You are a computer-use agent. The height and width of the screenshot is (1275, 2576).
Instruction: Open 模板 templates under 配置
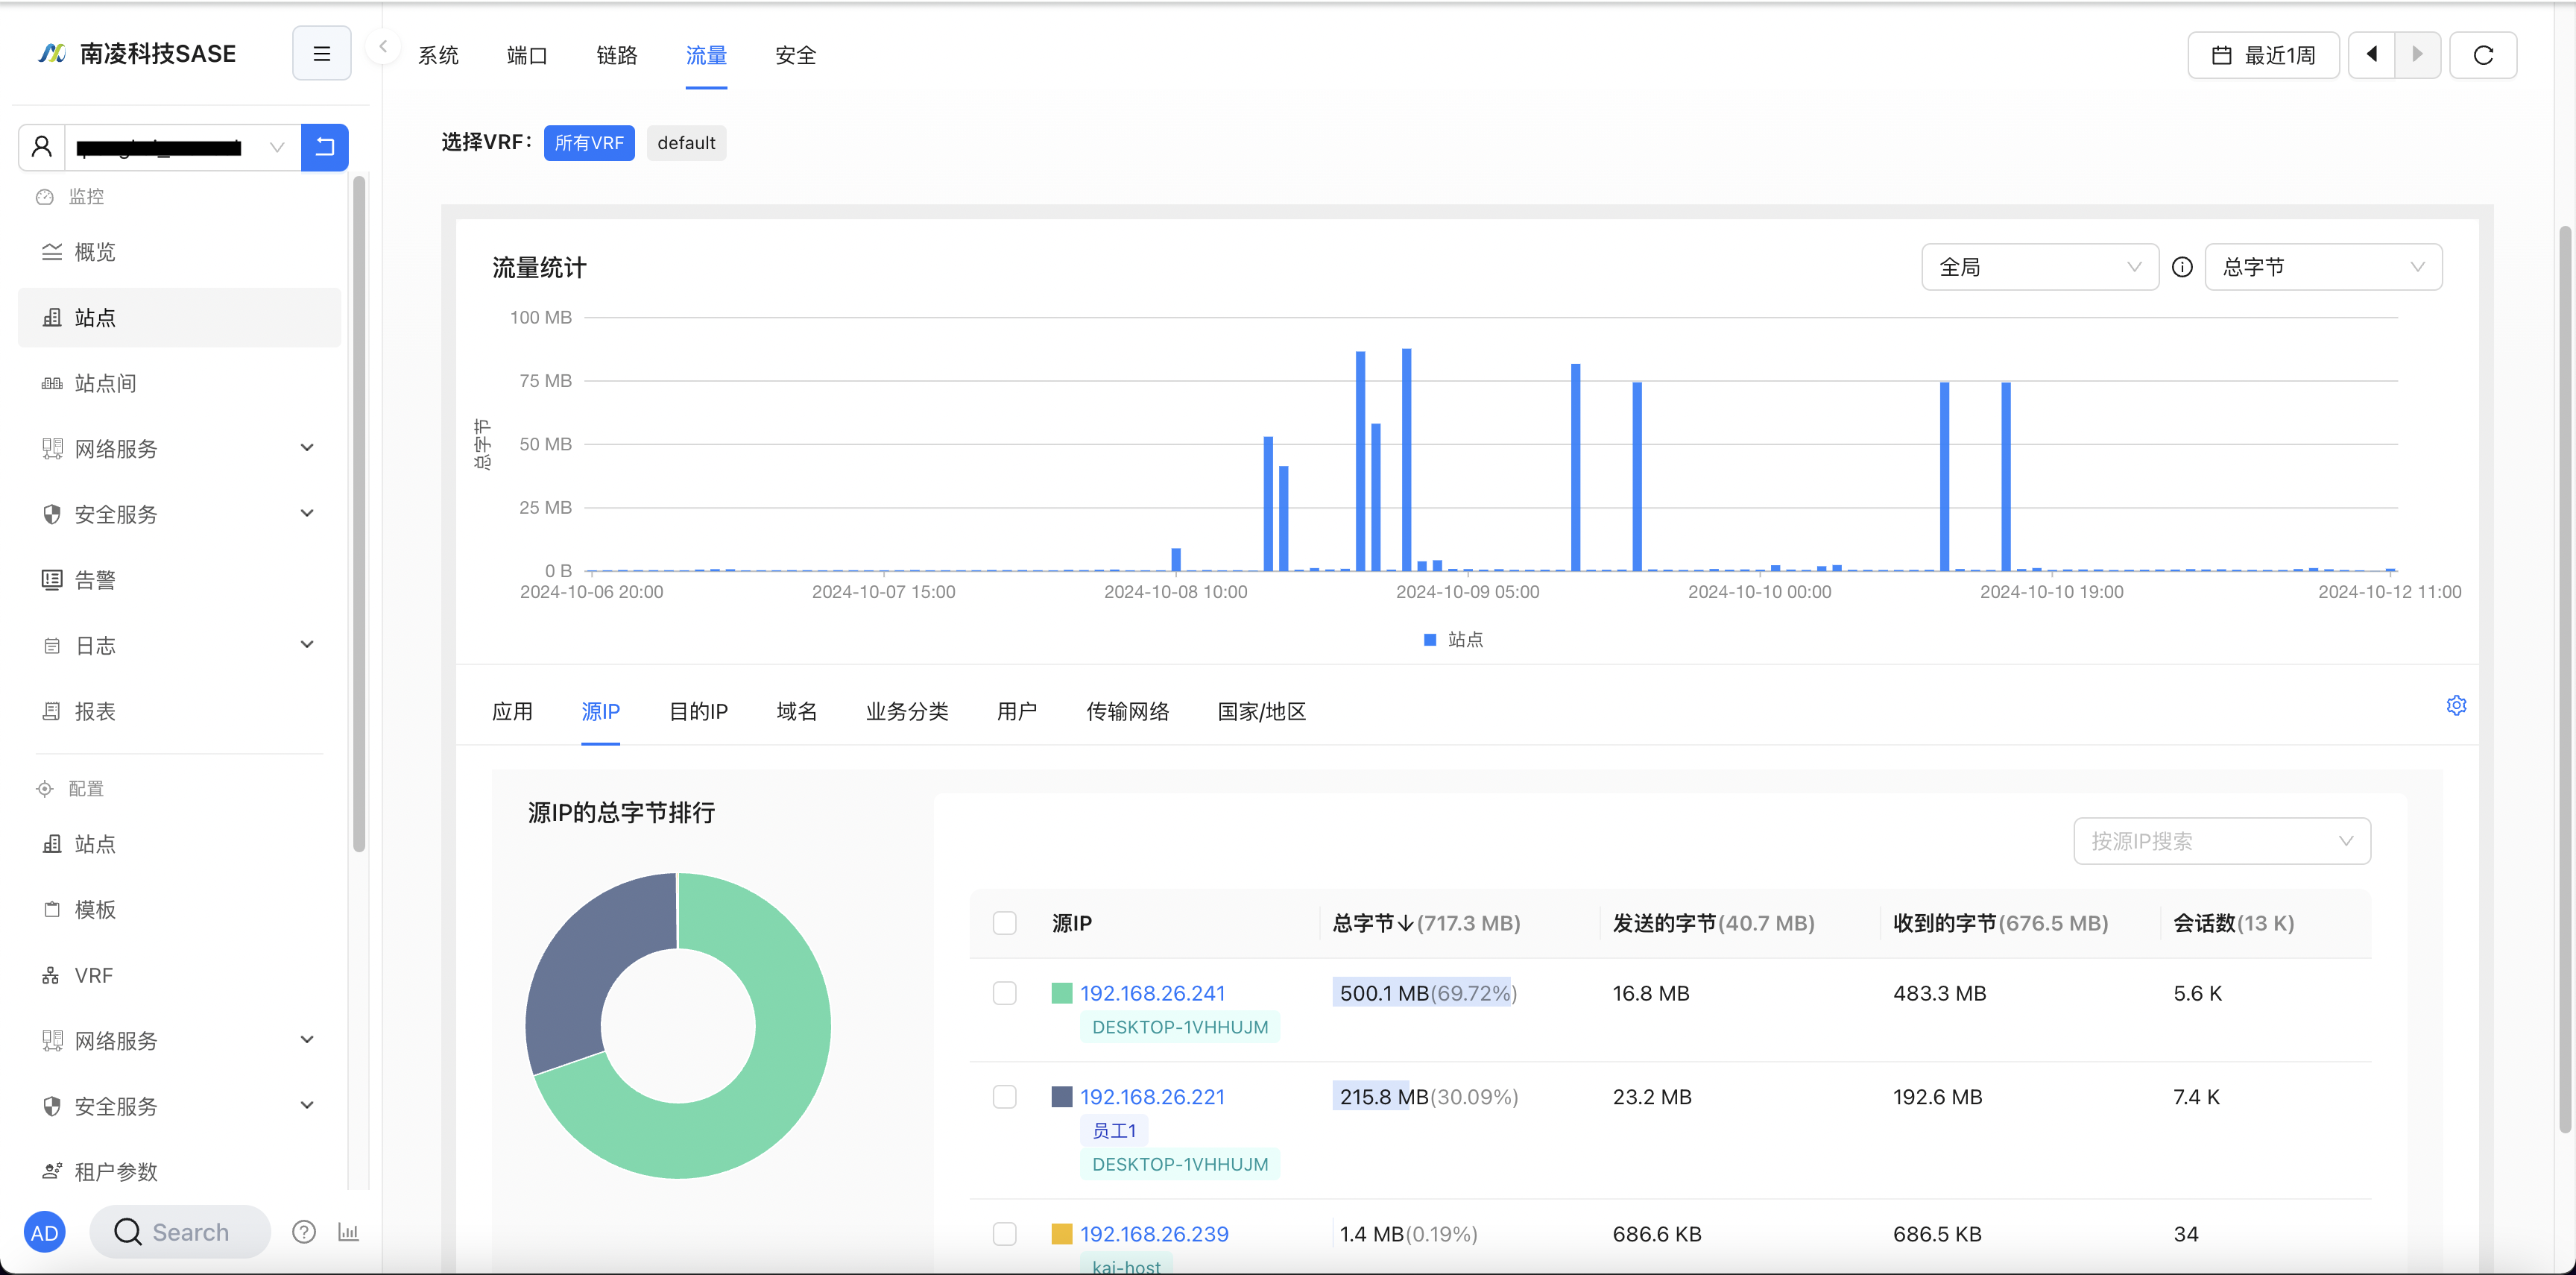[180, 909]
